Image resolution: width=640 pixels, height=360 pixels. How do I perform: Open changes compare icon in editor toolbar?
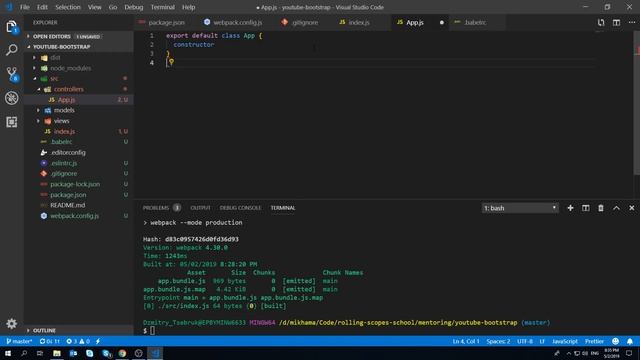point(601,22)
